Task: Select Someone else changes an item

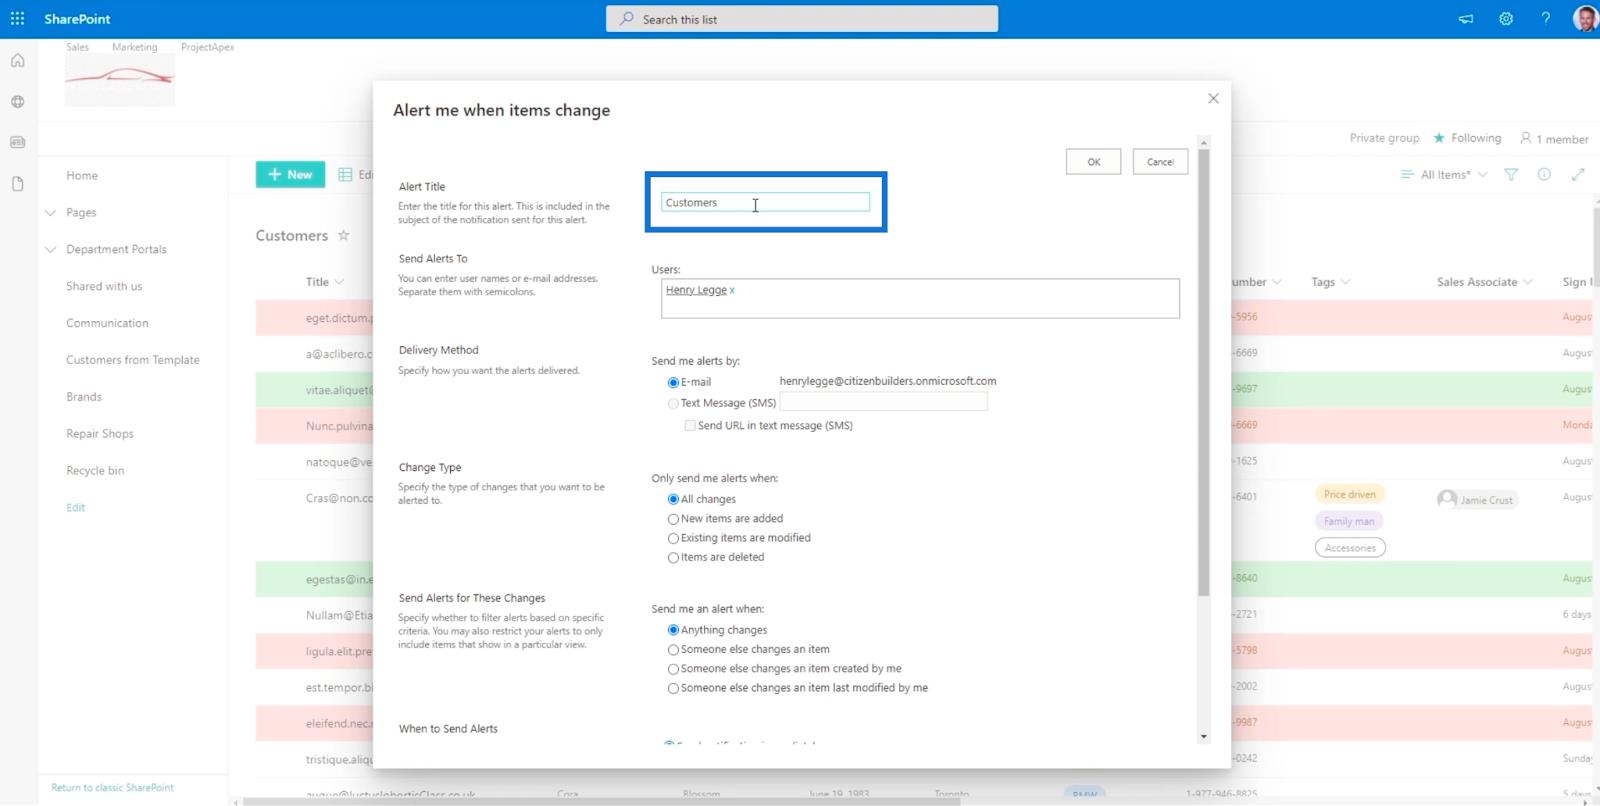Action: tap(673, 650)
